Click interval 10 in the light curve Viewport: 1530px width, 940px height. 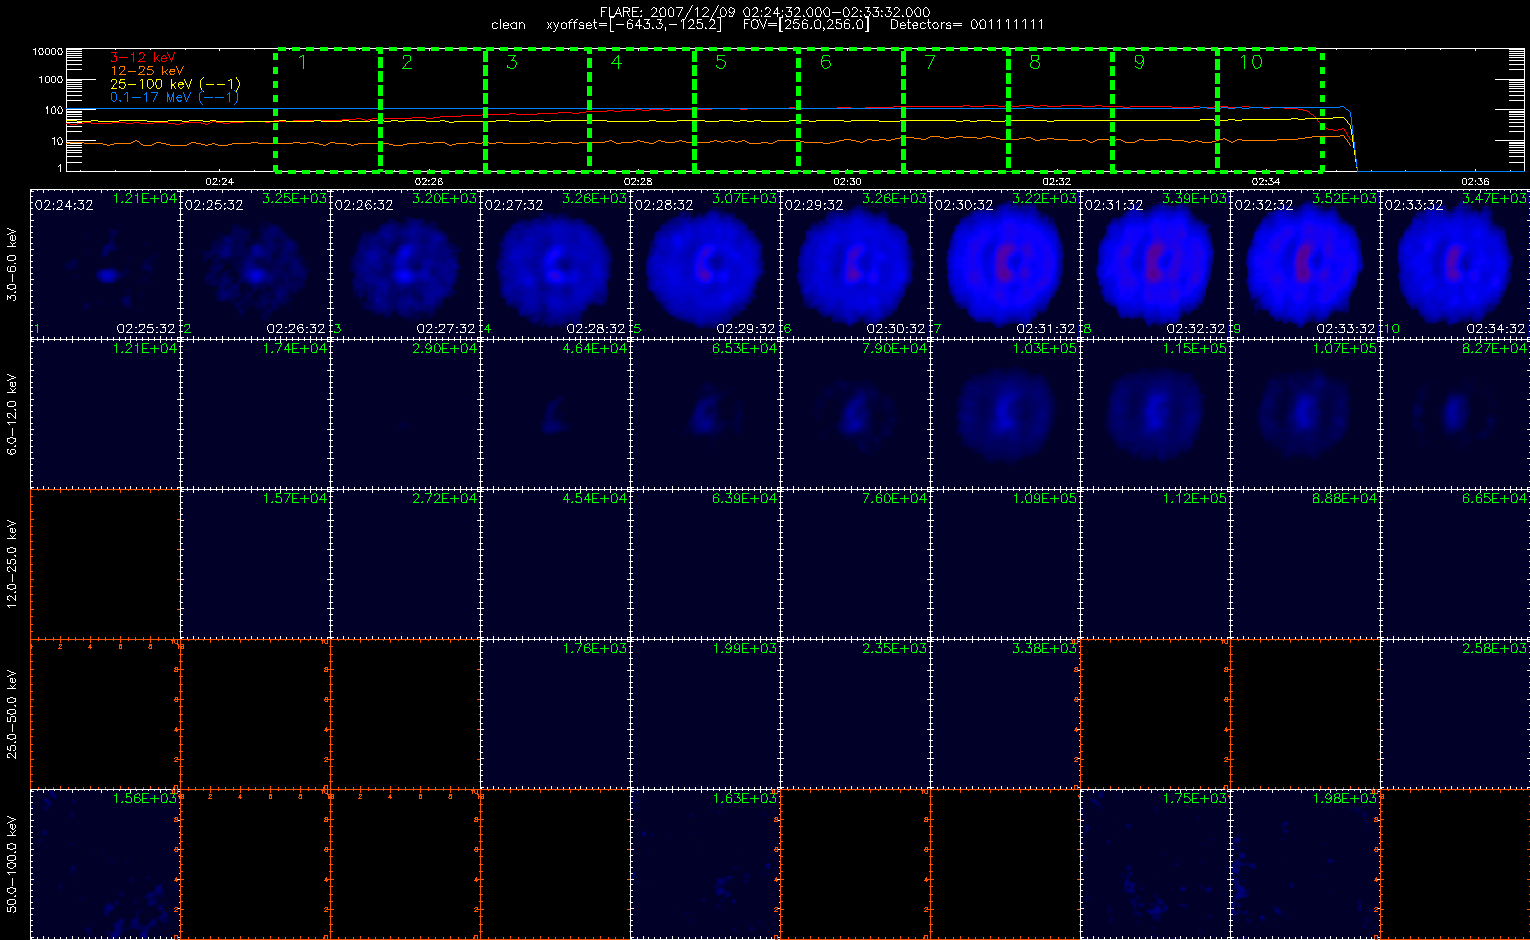pyautogui.click(x=1270, y=110)
